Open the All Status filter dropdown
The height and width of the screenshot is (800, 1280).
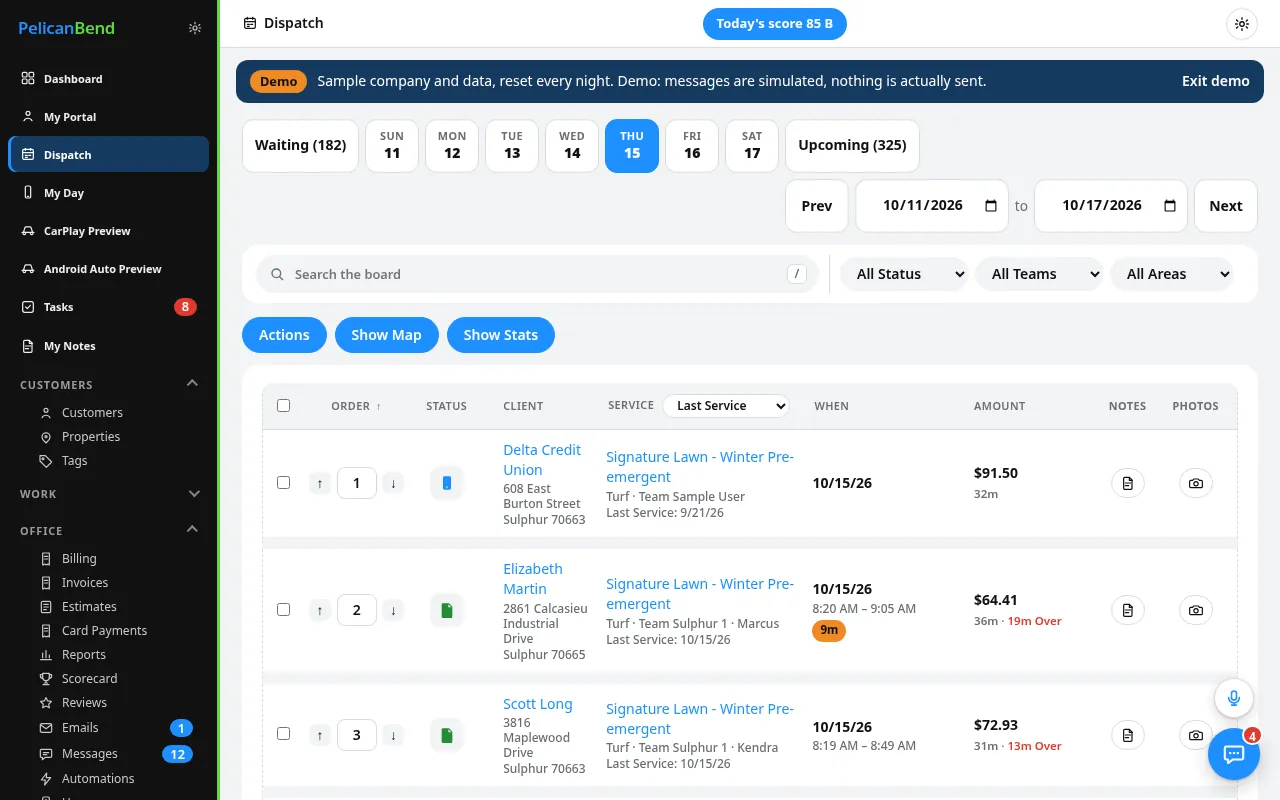(x=904, y=274)
